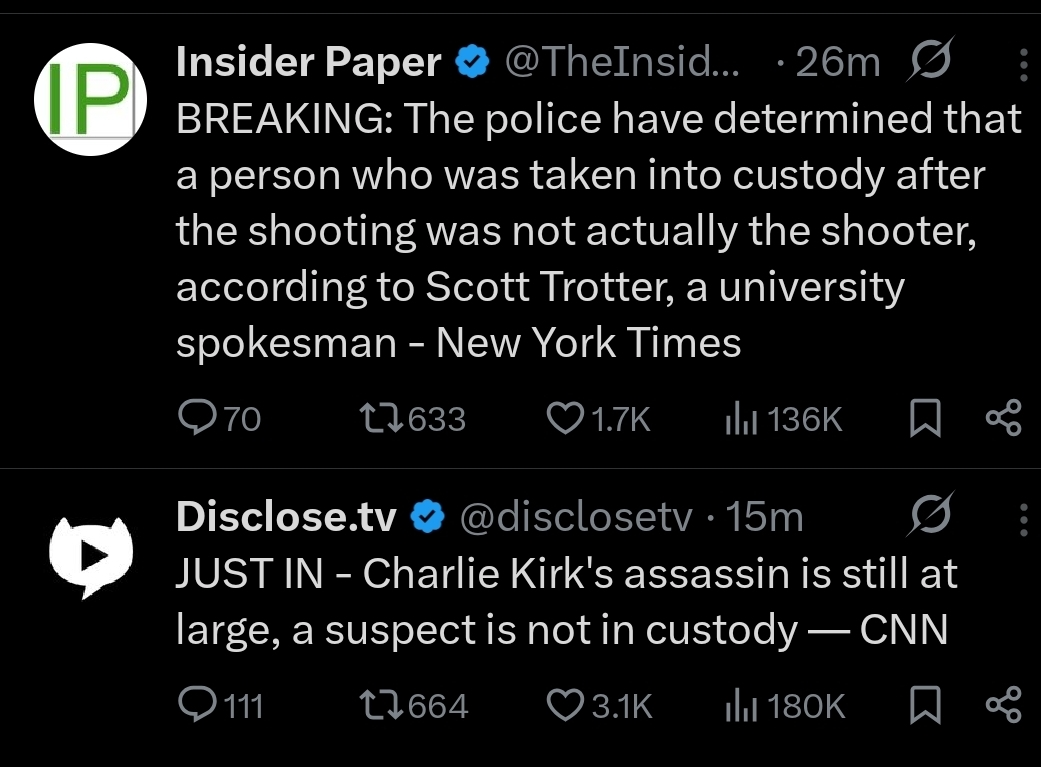
Task: View analytics for the Insider Paper post
Action: pyautogui.click(x=738, y=418)
